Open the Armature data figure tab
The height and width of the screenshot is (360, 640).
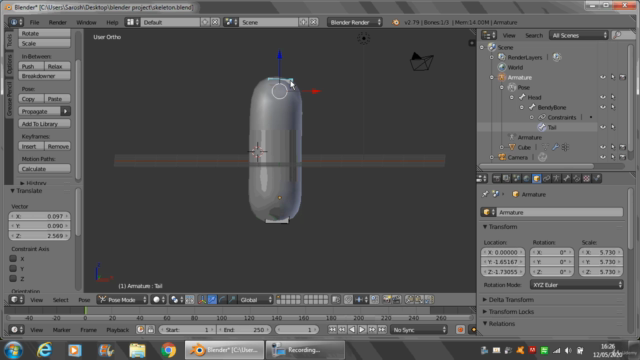(556, 178)
